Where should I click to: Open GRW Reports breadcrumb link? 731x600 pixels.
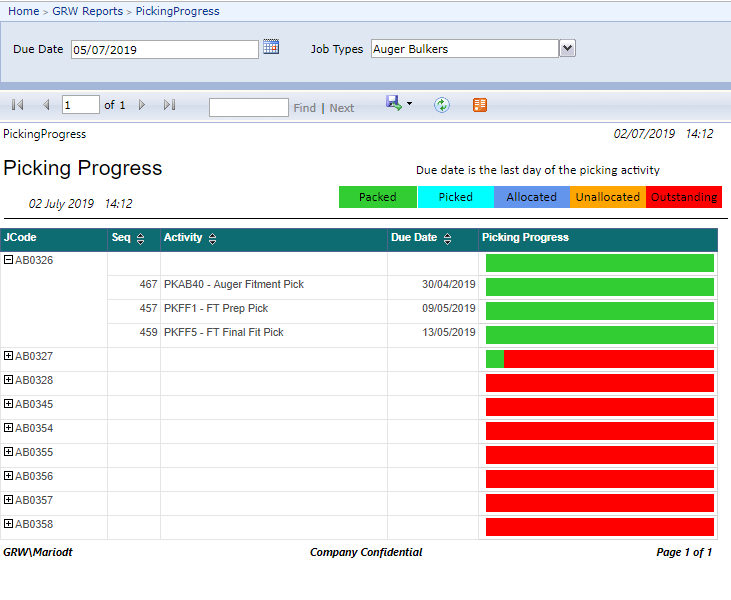coord(87,11)
